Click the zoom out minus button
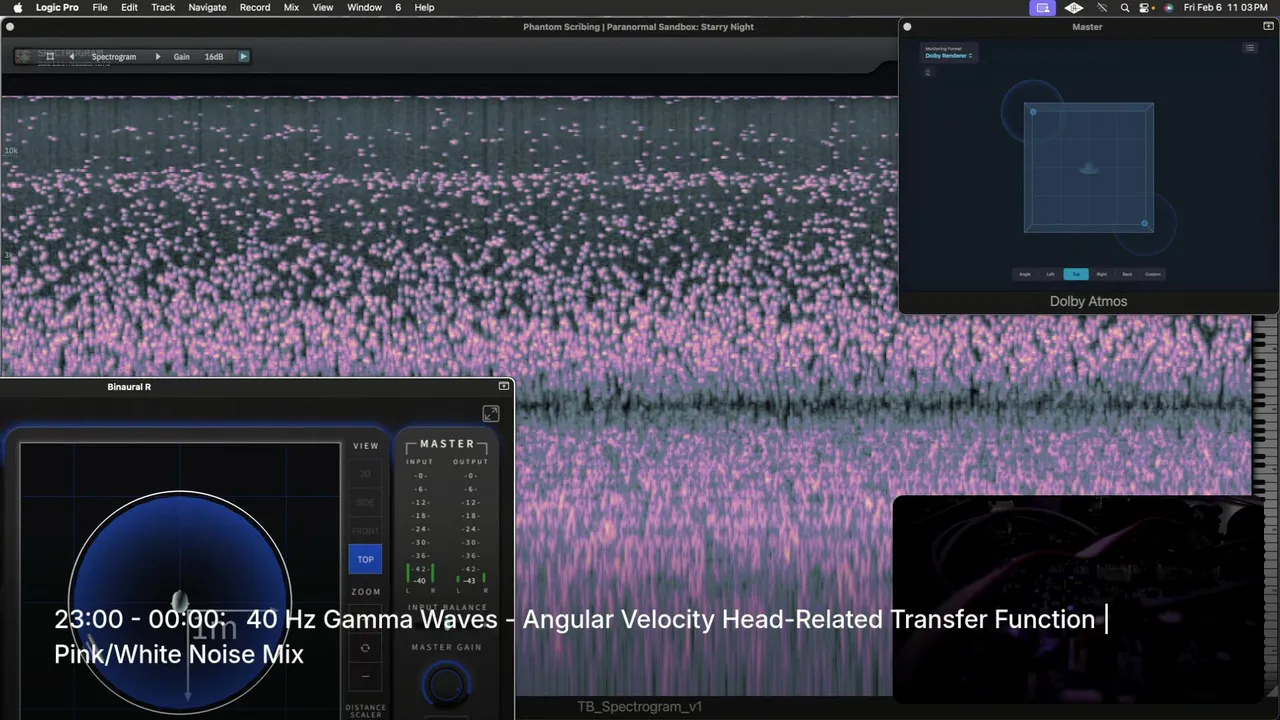The width and height of the screenshot is (1280, 720). pos(365,676)
